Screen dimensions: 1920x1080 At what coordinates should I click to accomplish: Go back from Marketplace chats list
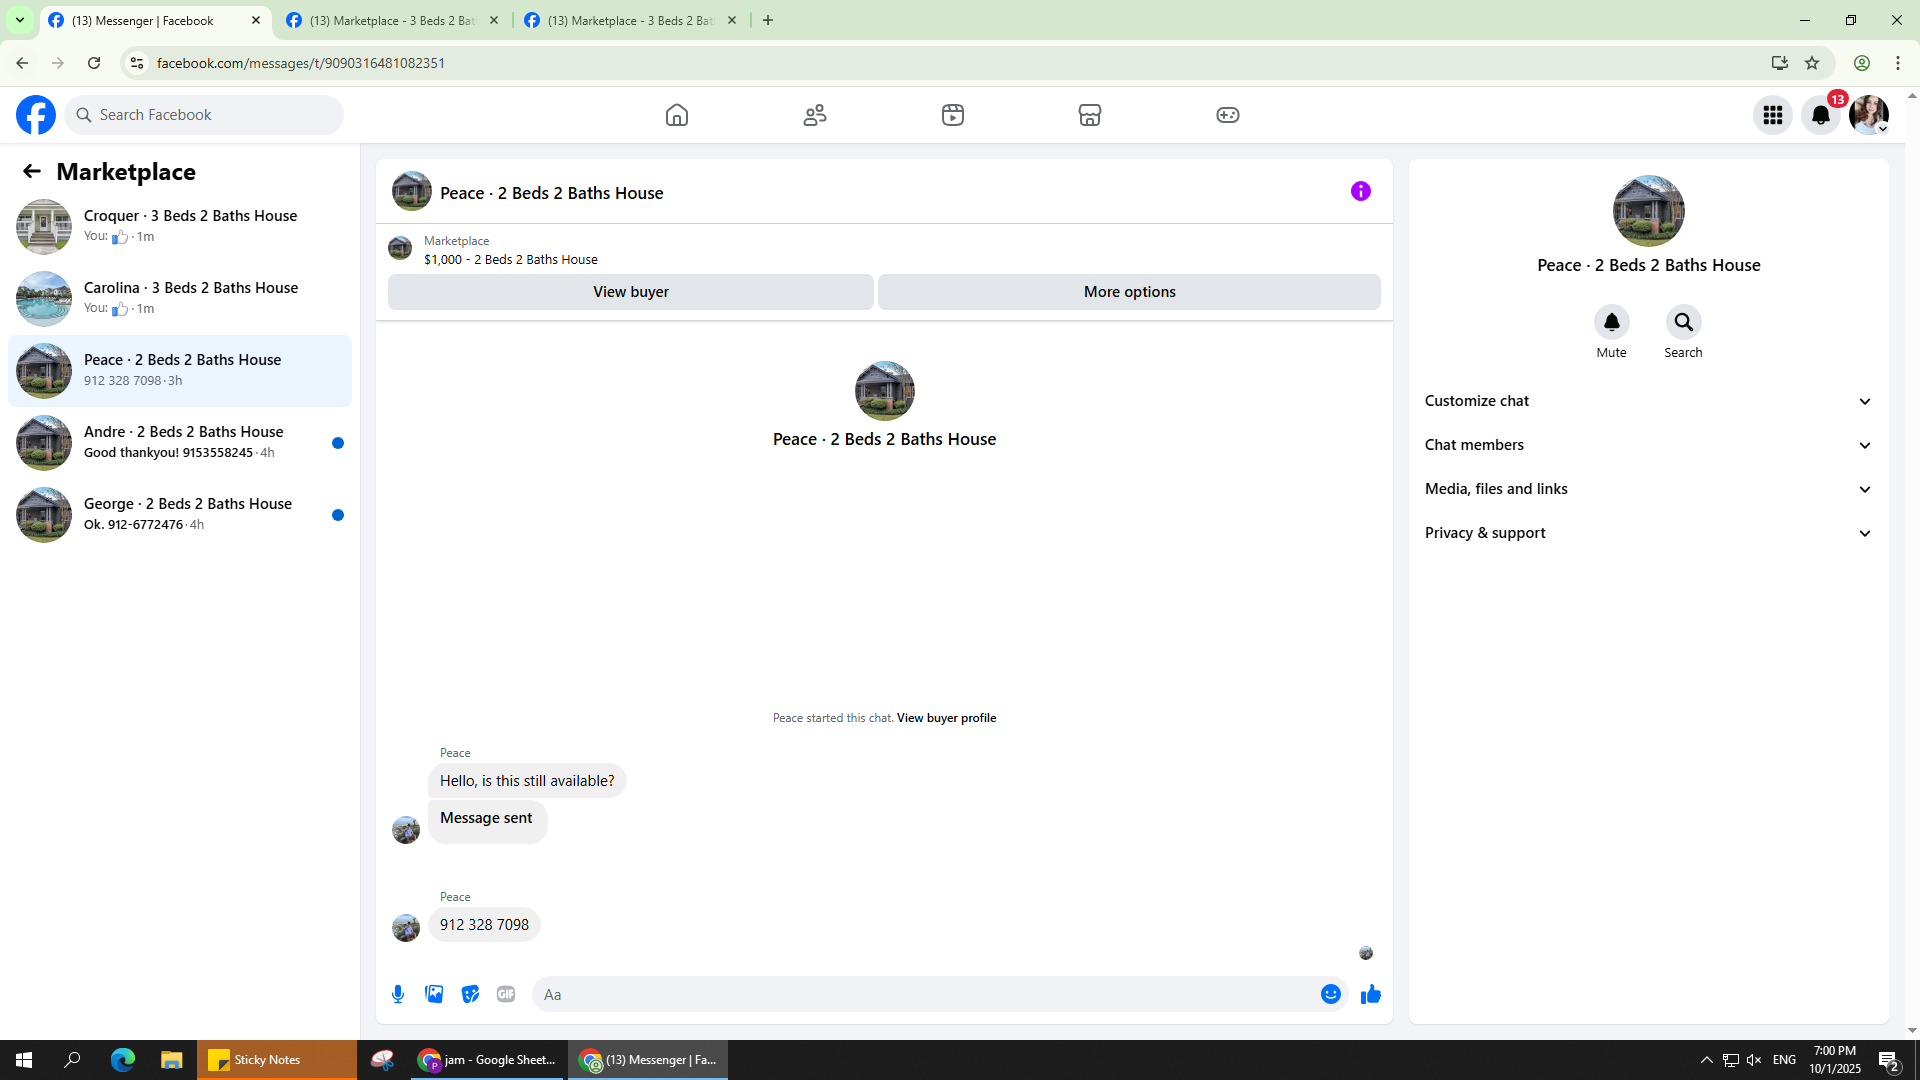point(32,172)
